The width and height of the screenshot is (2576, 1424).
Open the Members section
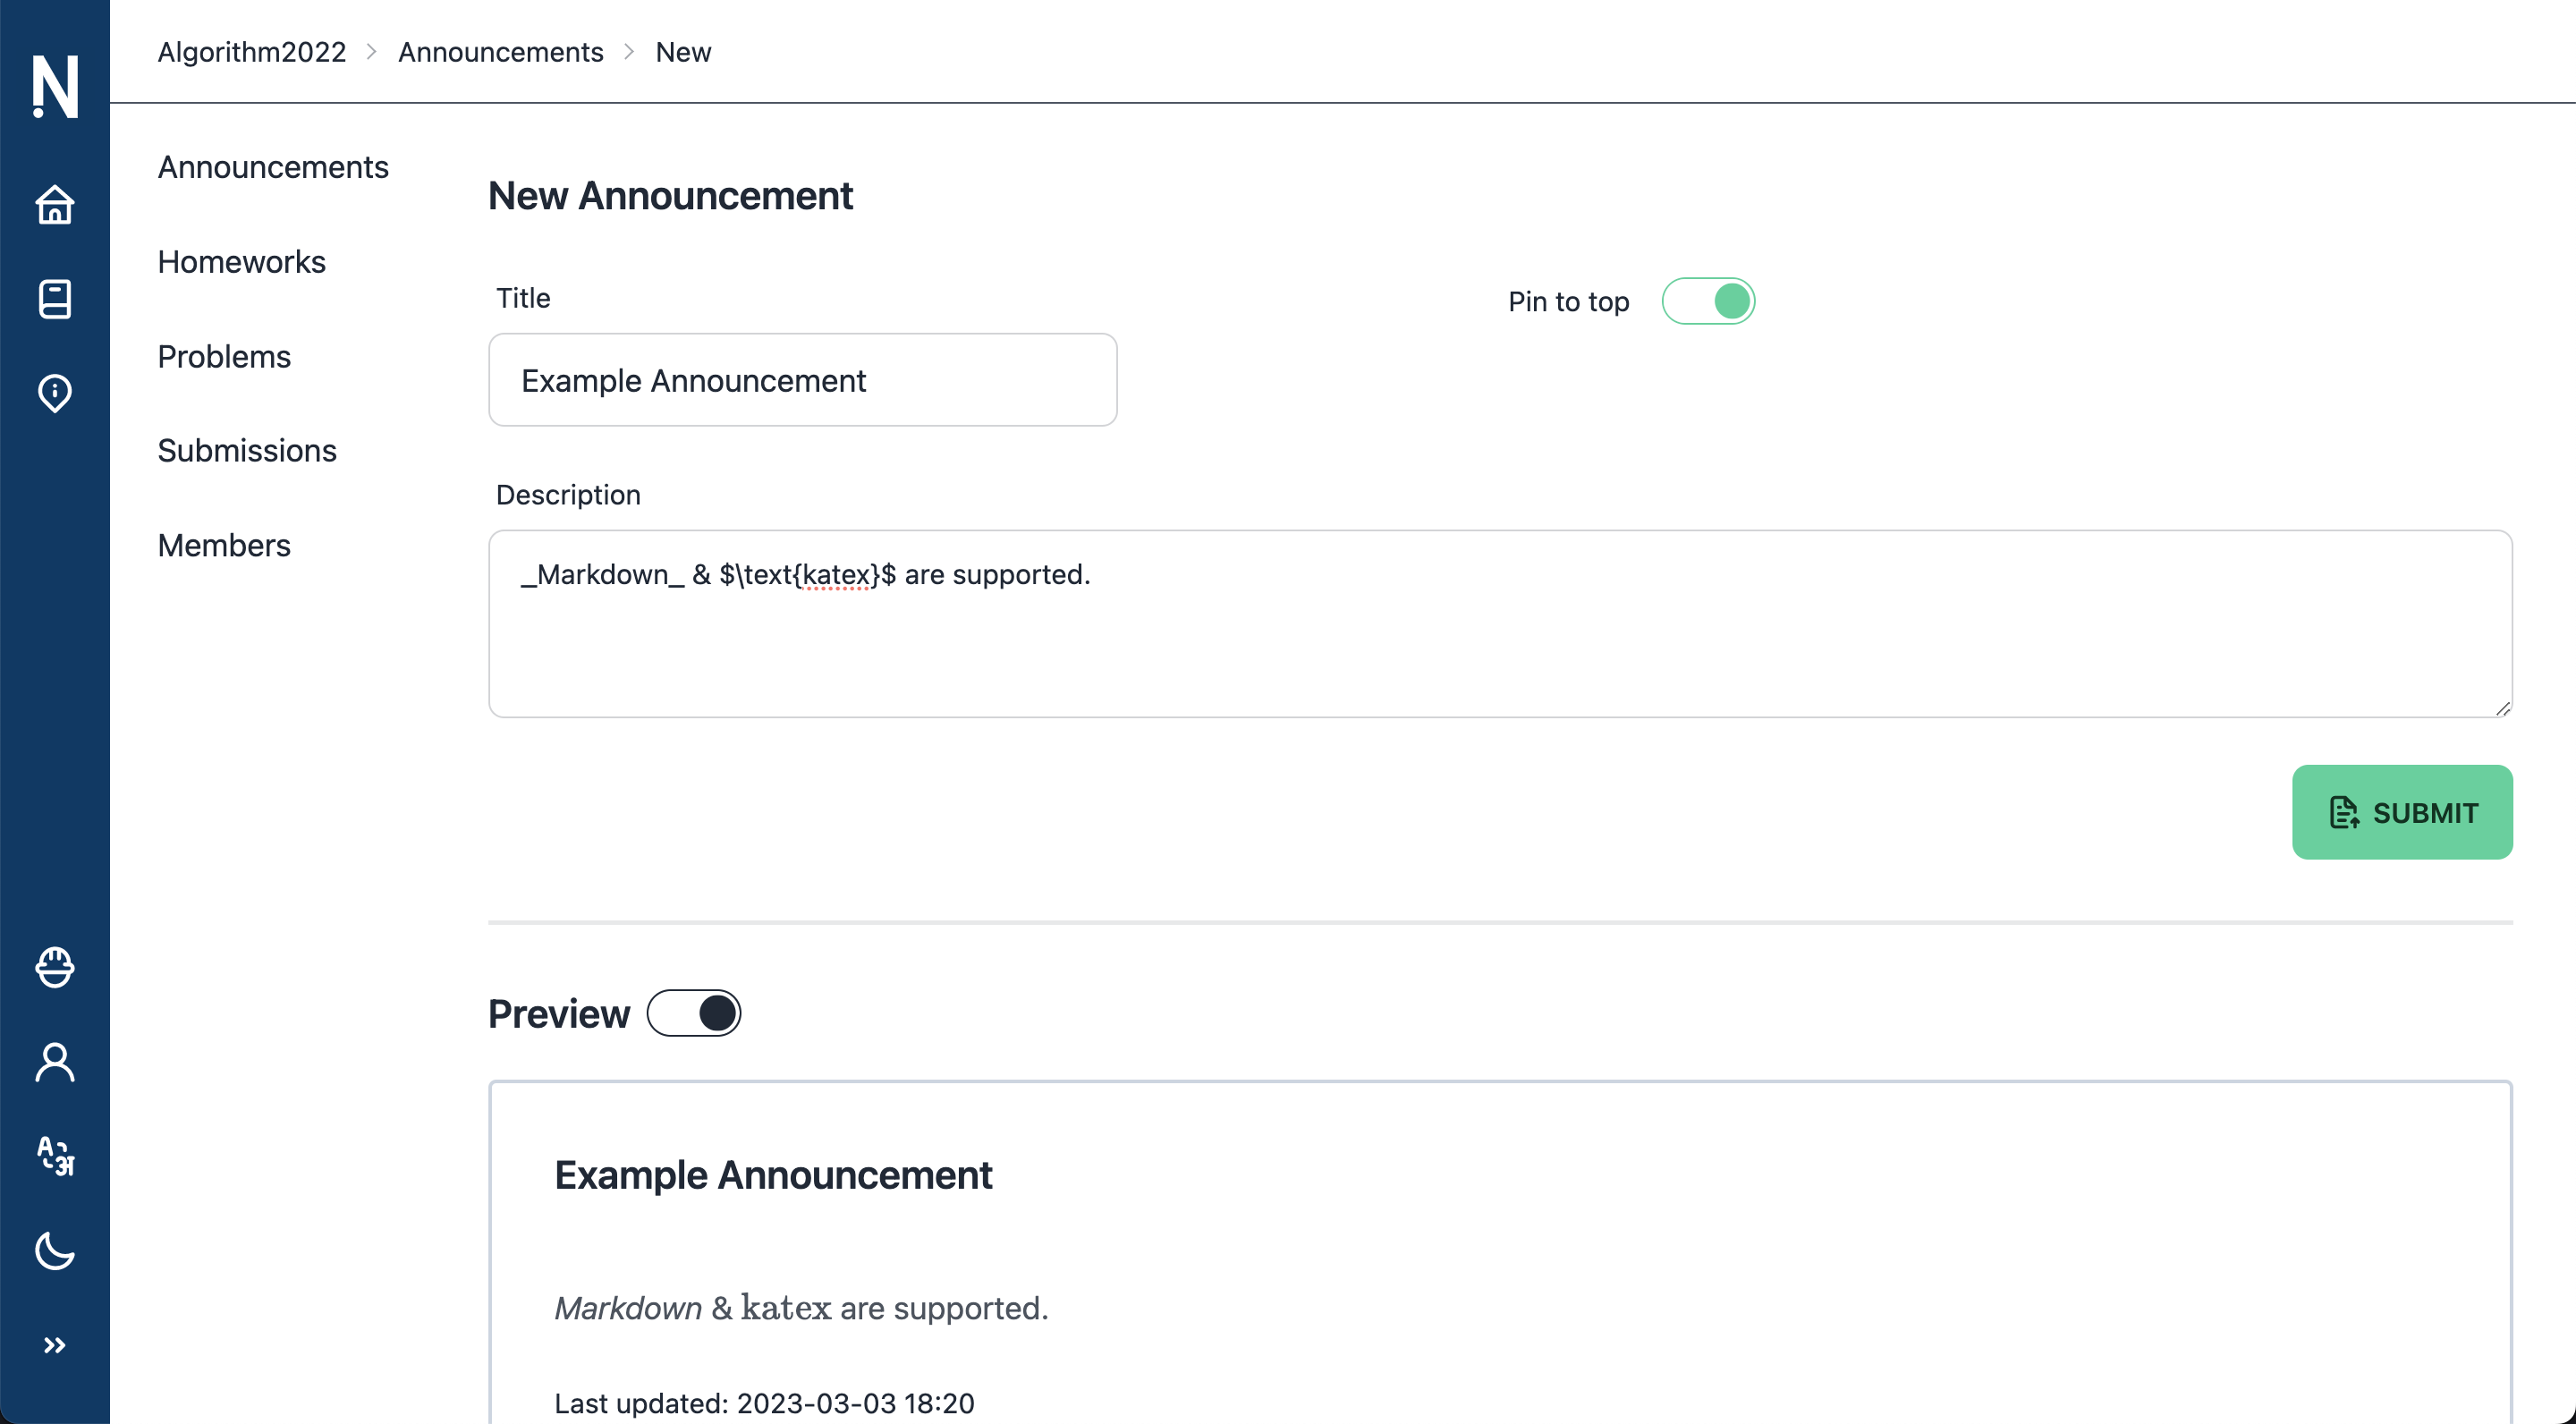coord(224,545)
